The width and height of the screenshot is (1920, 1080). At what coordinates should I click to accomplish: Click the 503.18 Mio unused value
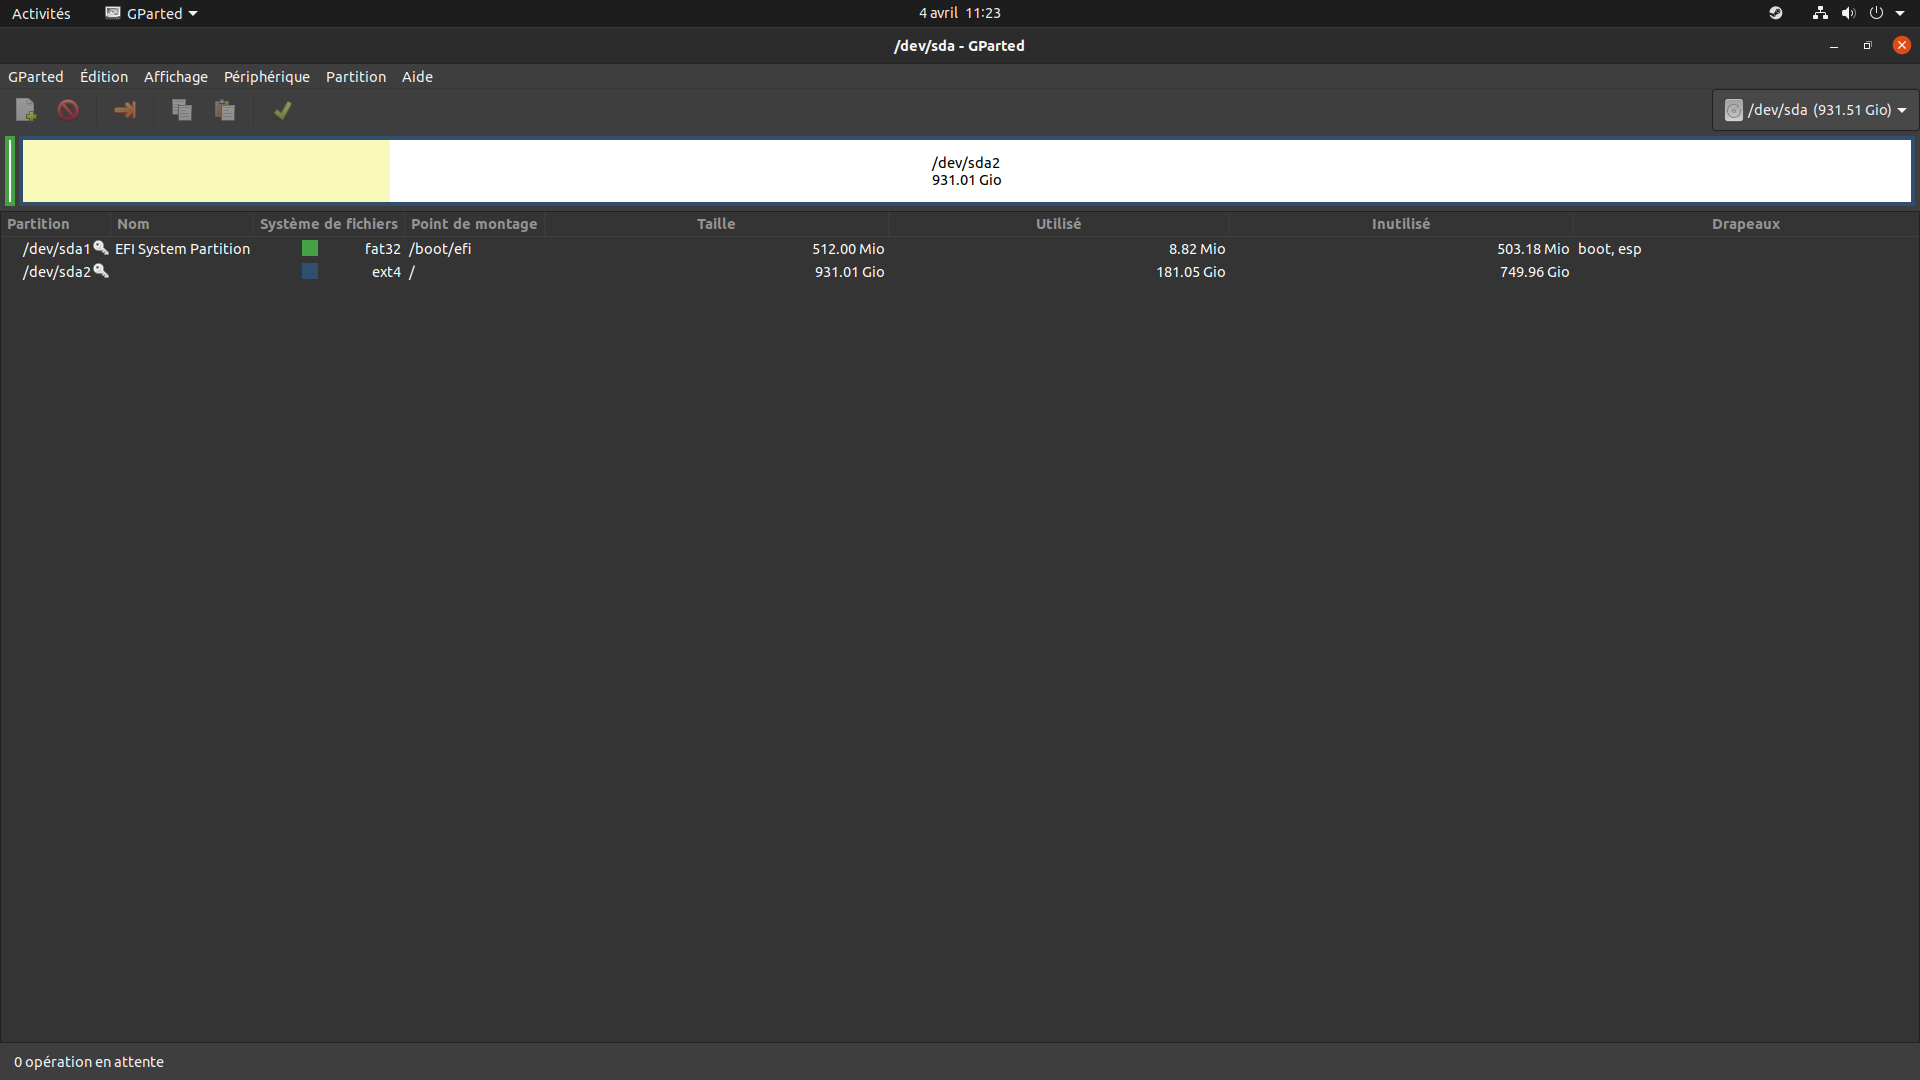click(x=1533, y=248)
